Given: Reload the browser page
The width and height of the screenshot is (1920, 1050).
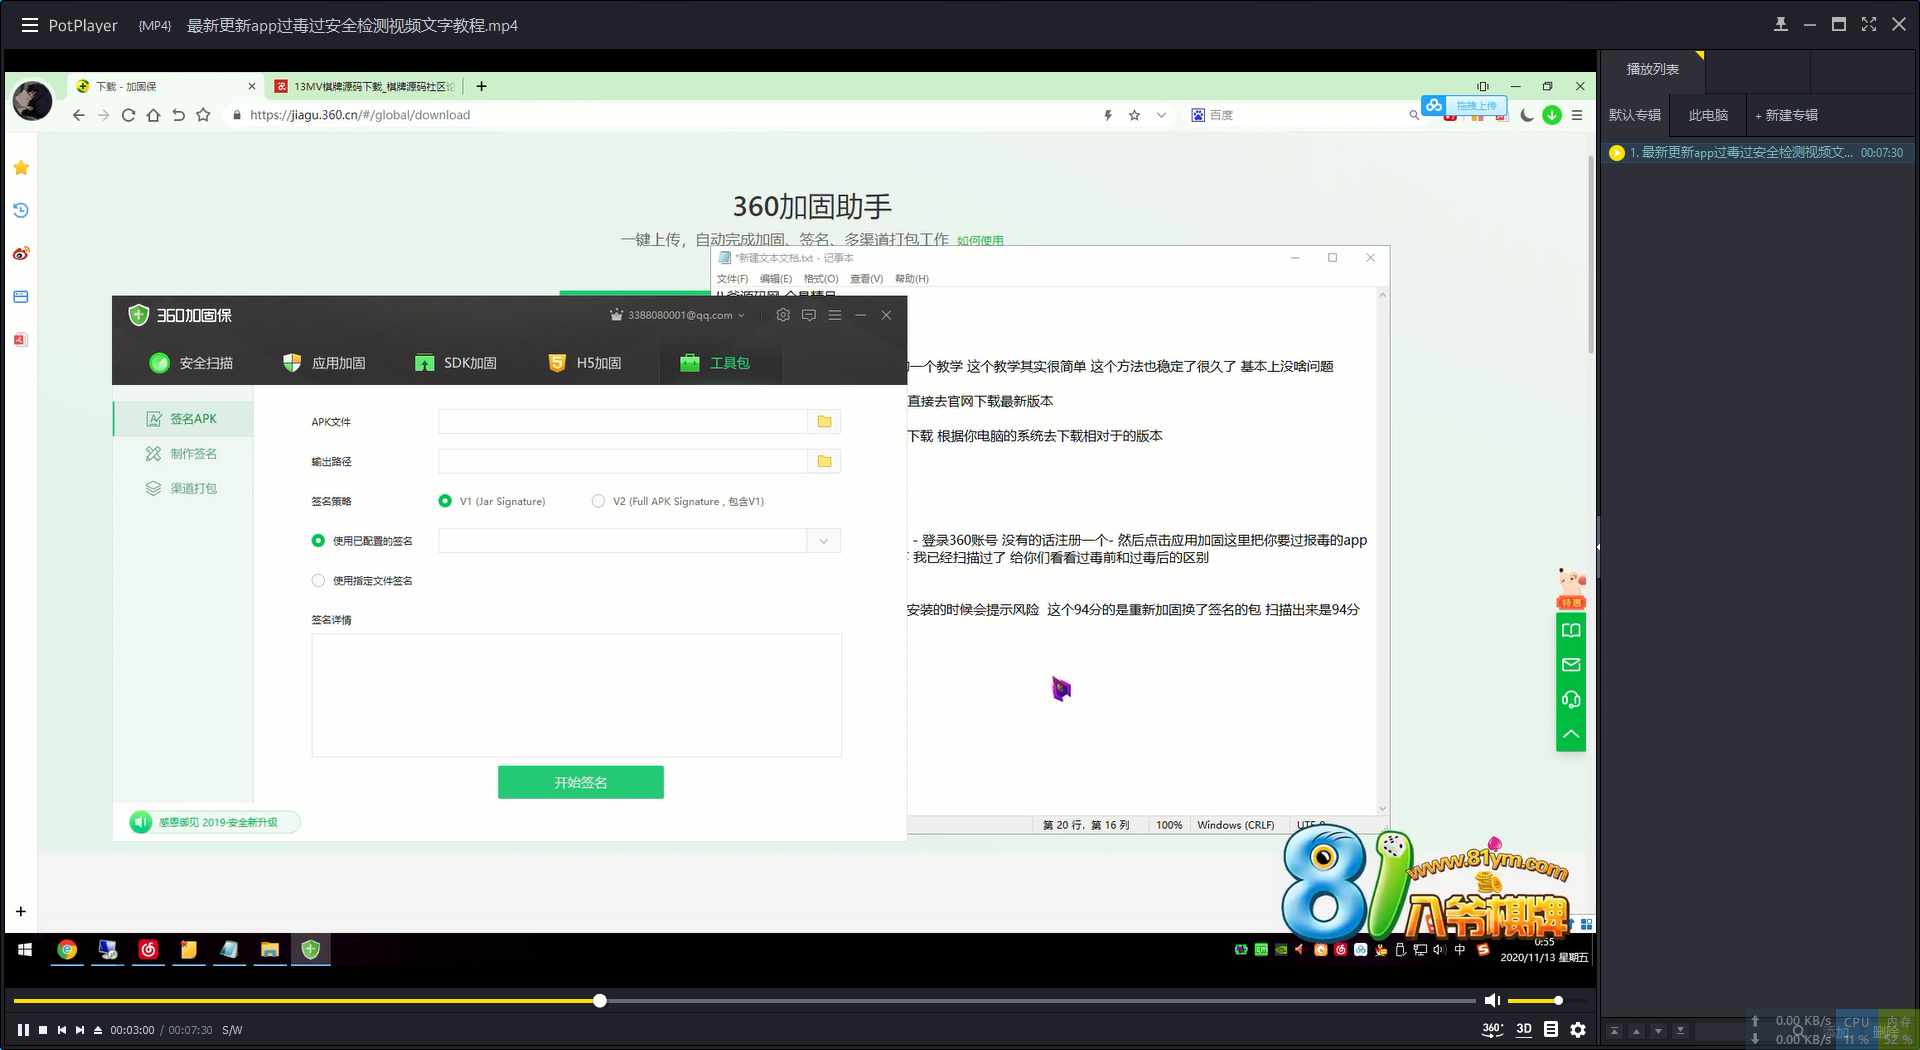Looking at the screenshot, I should pyautogui.click(x=128, y=115).
